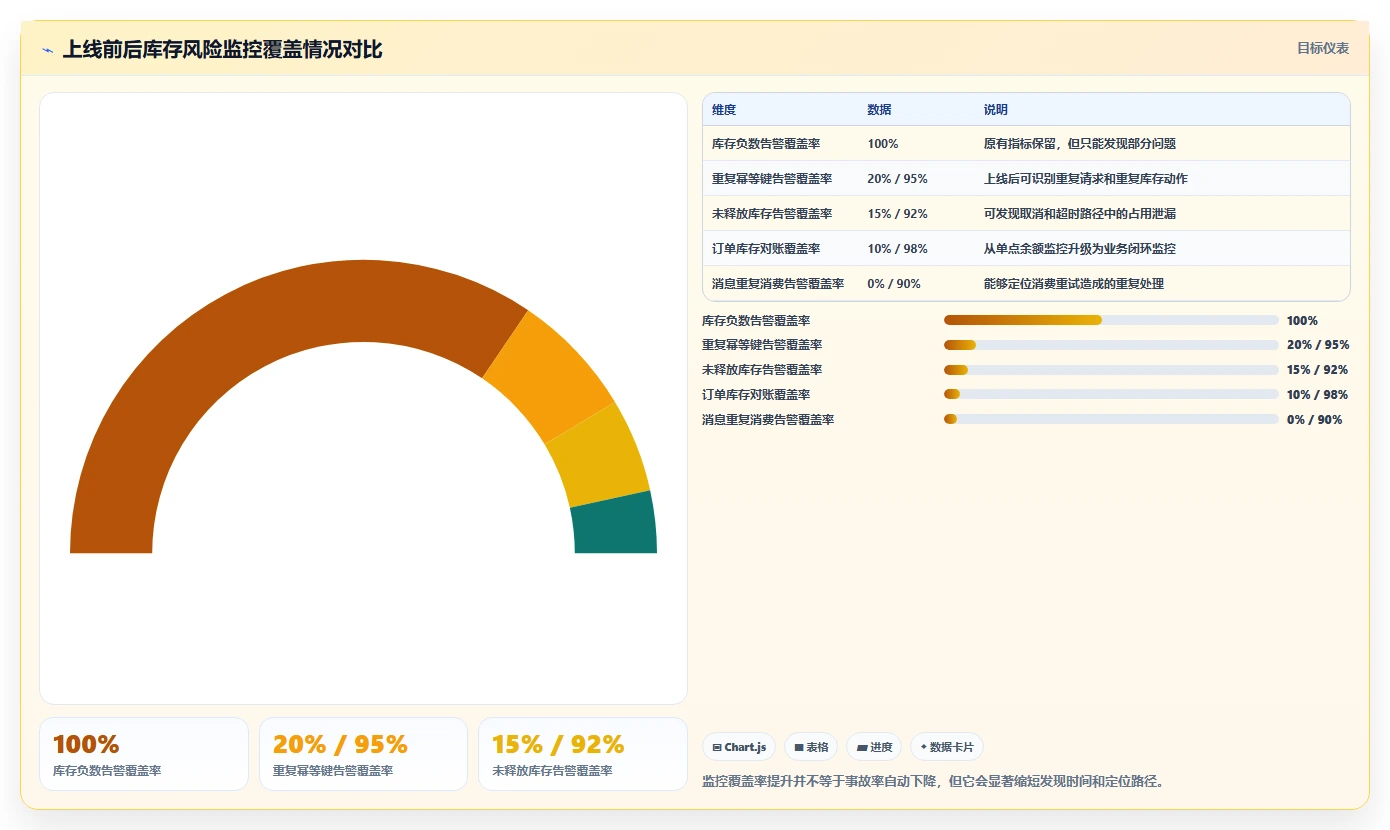Image resolution: width=1390 pixels, height=830 pixels.
Task: Click the 进度 chip
Action: pos(874,747)
